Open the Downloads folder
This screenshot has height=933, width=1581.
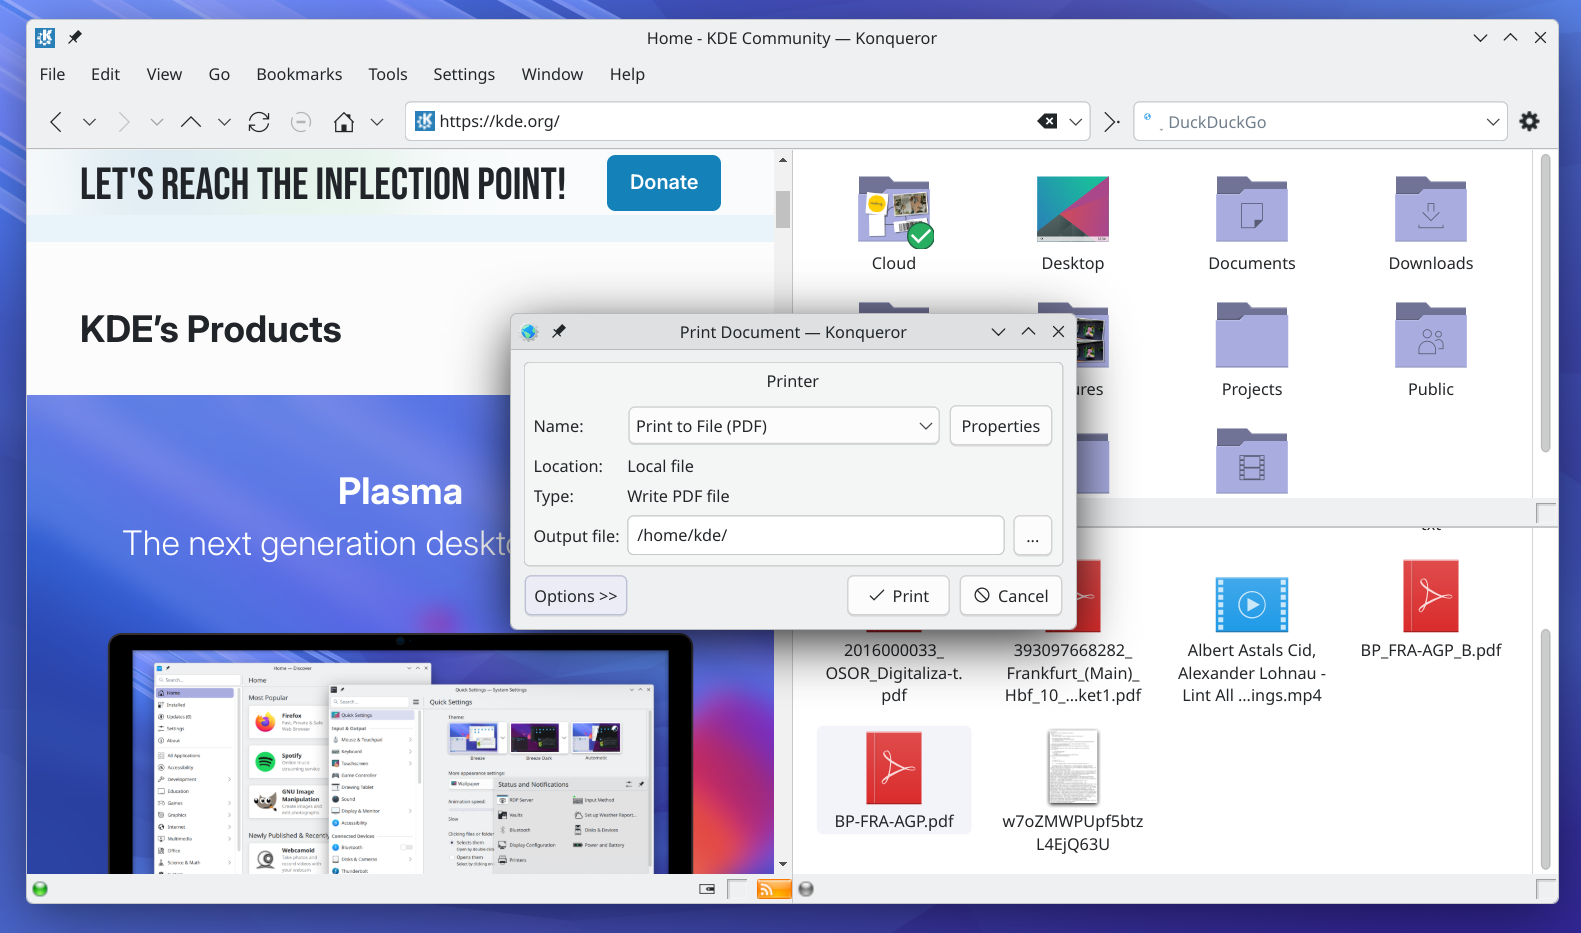tap(1430, 224)
